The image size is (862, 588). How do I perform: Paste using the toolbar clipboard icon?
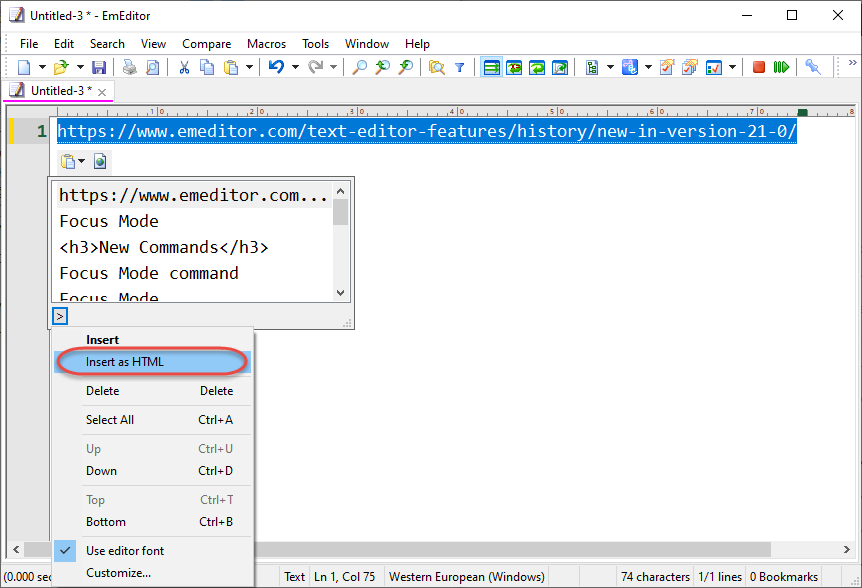231,67
